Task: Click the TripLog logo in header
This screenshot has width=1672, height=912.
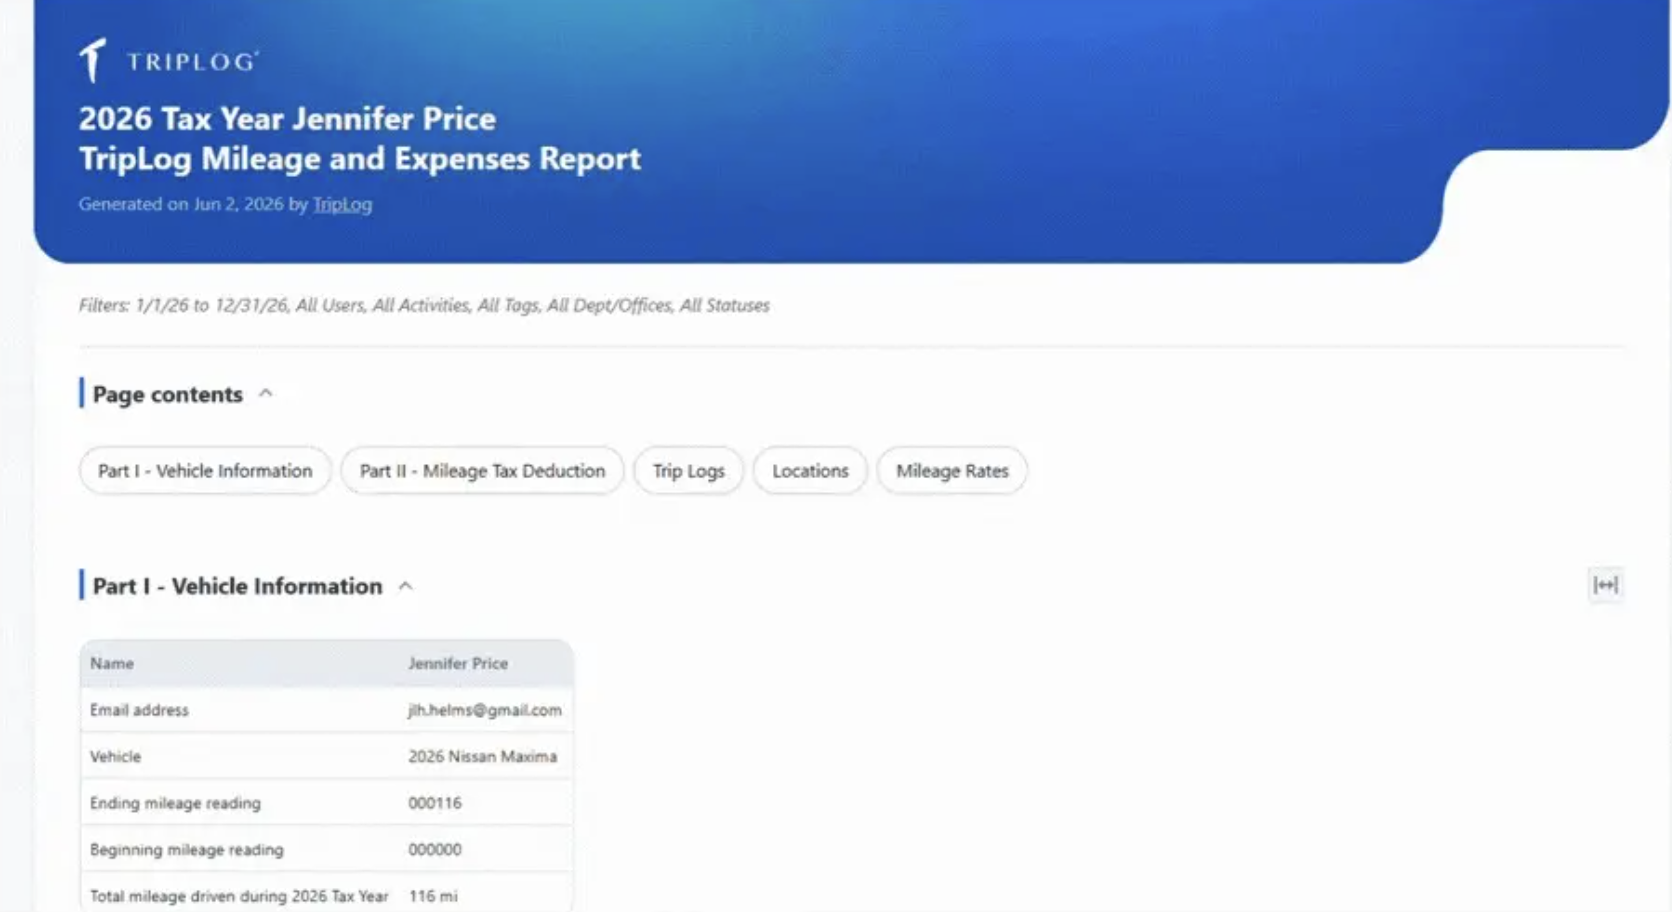Action: [x=169, y=61]
